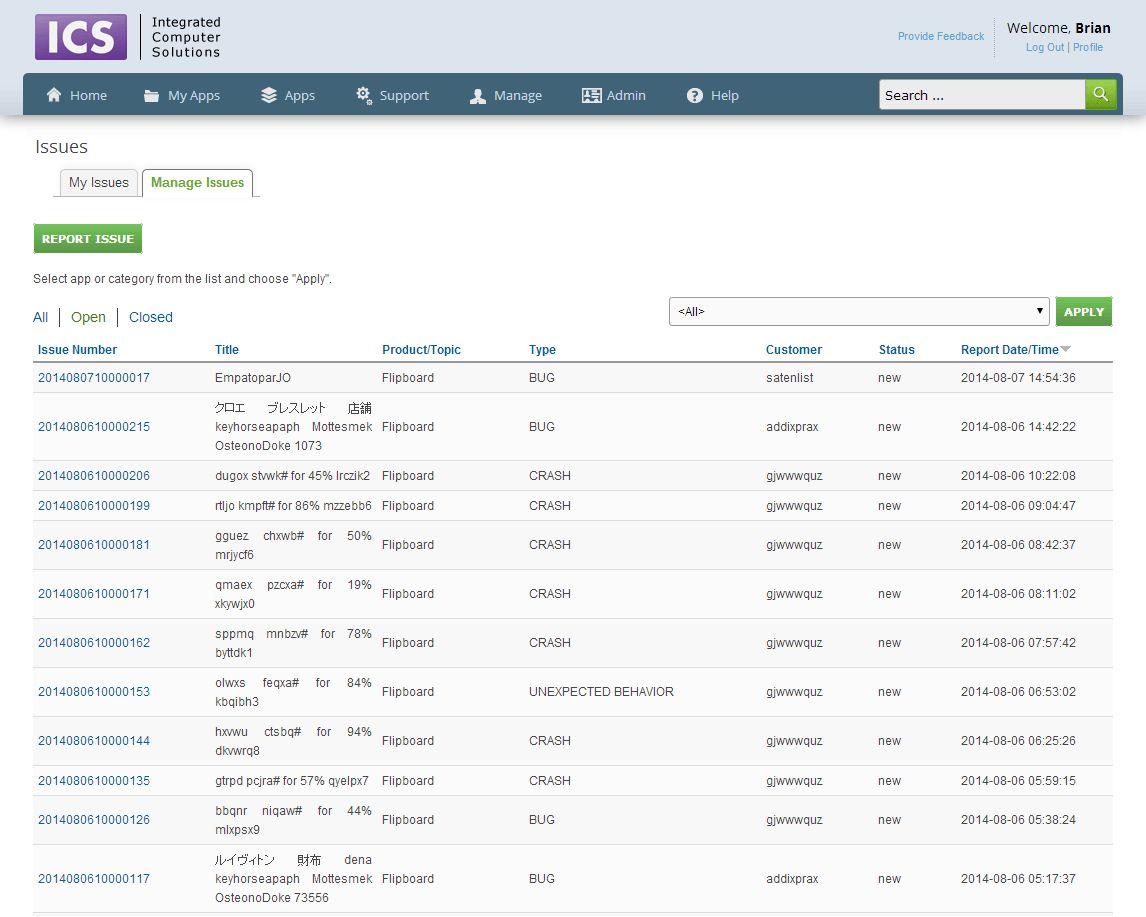Sort by Issue Number column
Viewport: 1146px width, 917px height.
(77, 350)
